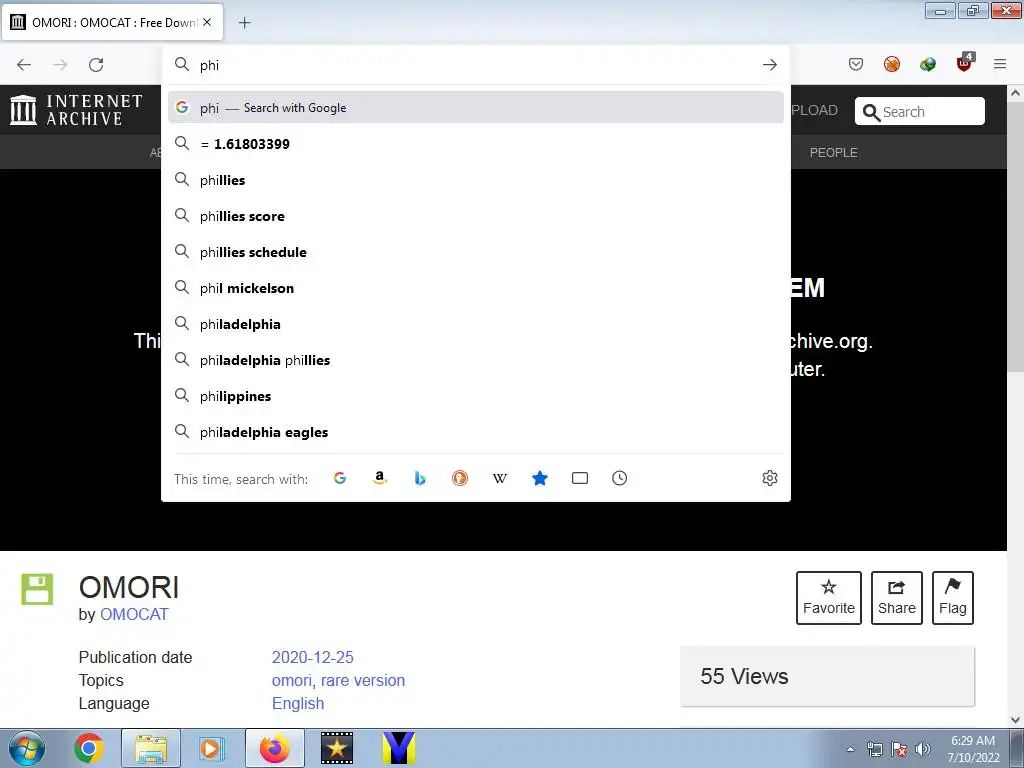
Task: Open search settings gear icon
Action: [770, 478]
